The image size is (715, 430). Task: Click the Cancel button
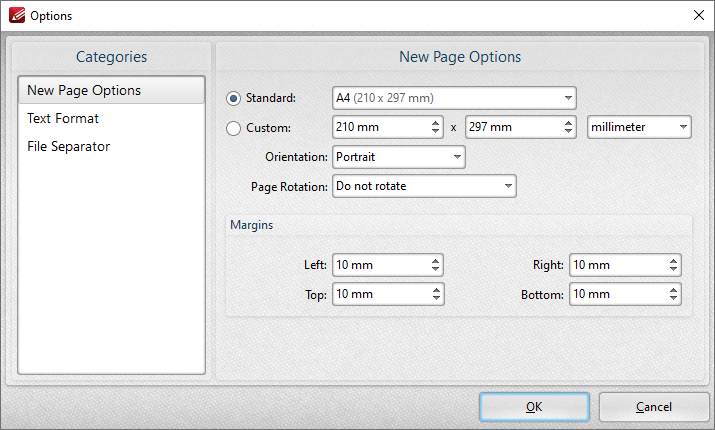tap(654, 407)
